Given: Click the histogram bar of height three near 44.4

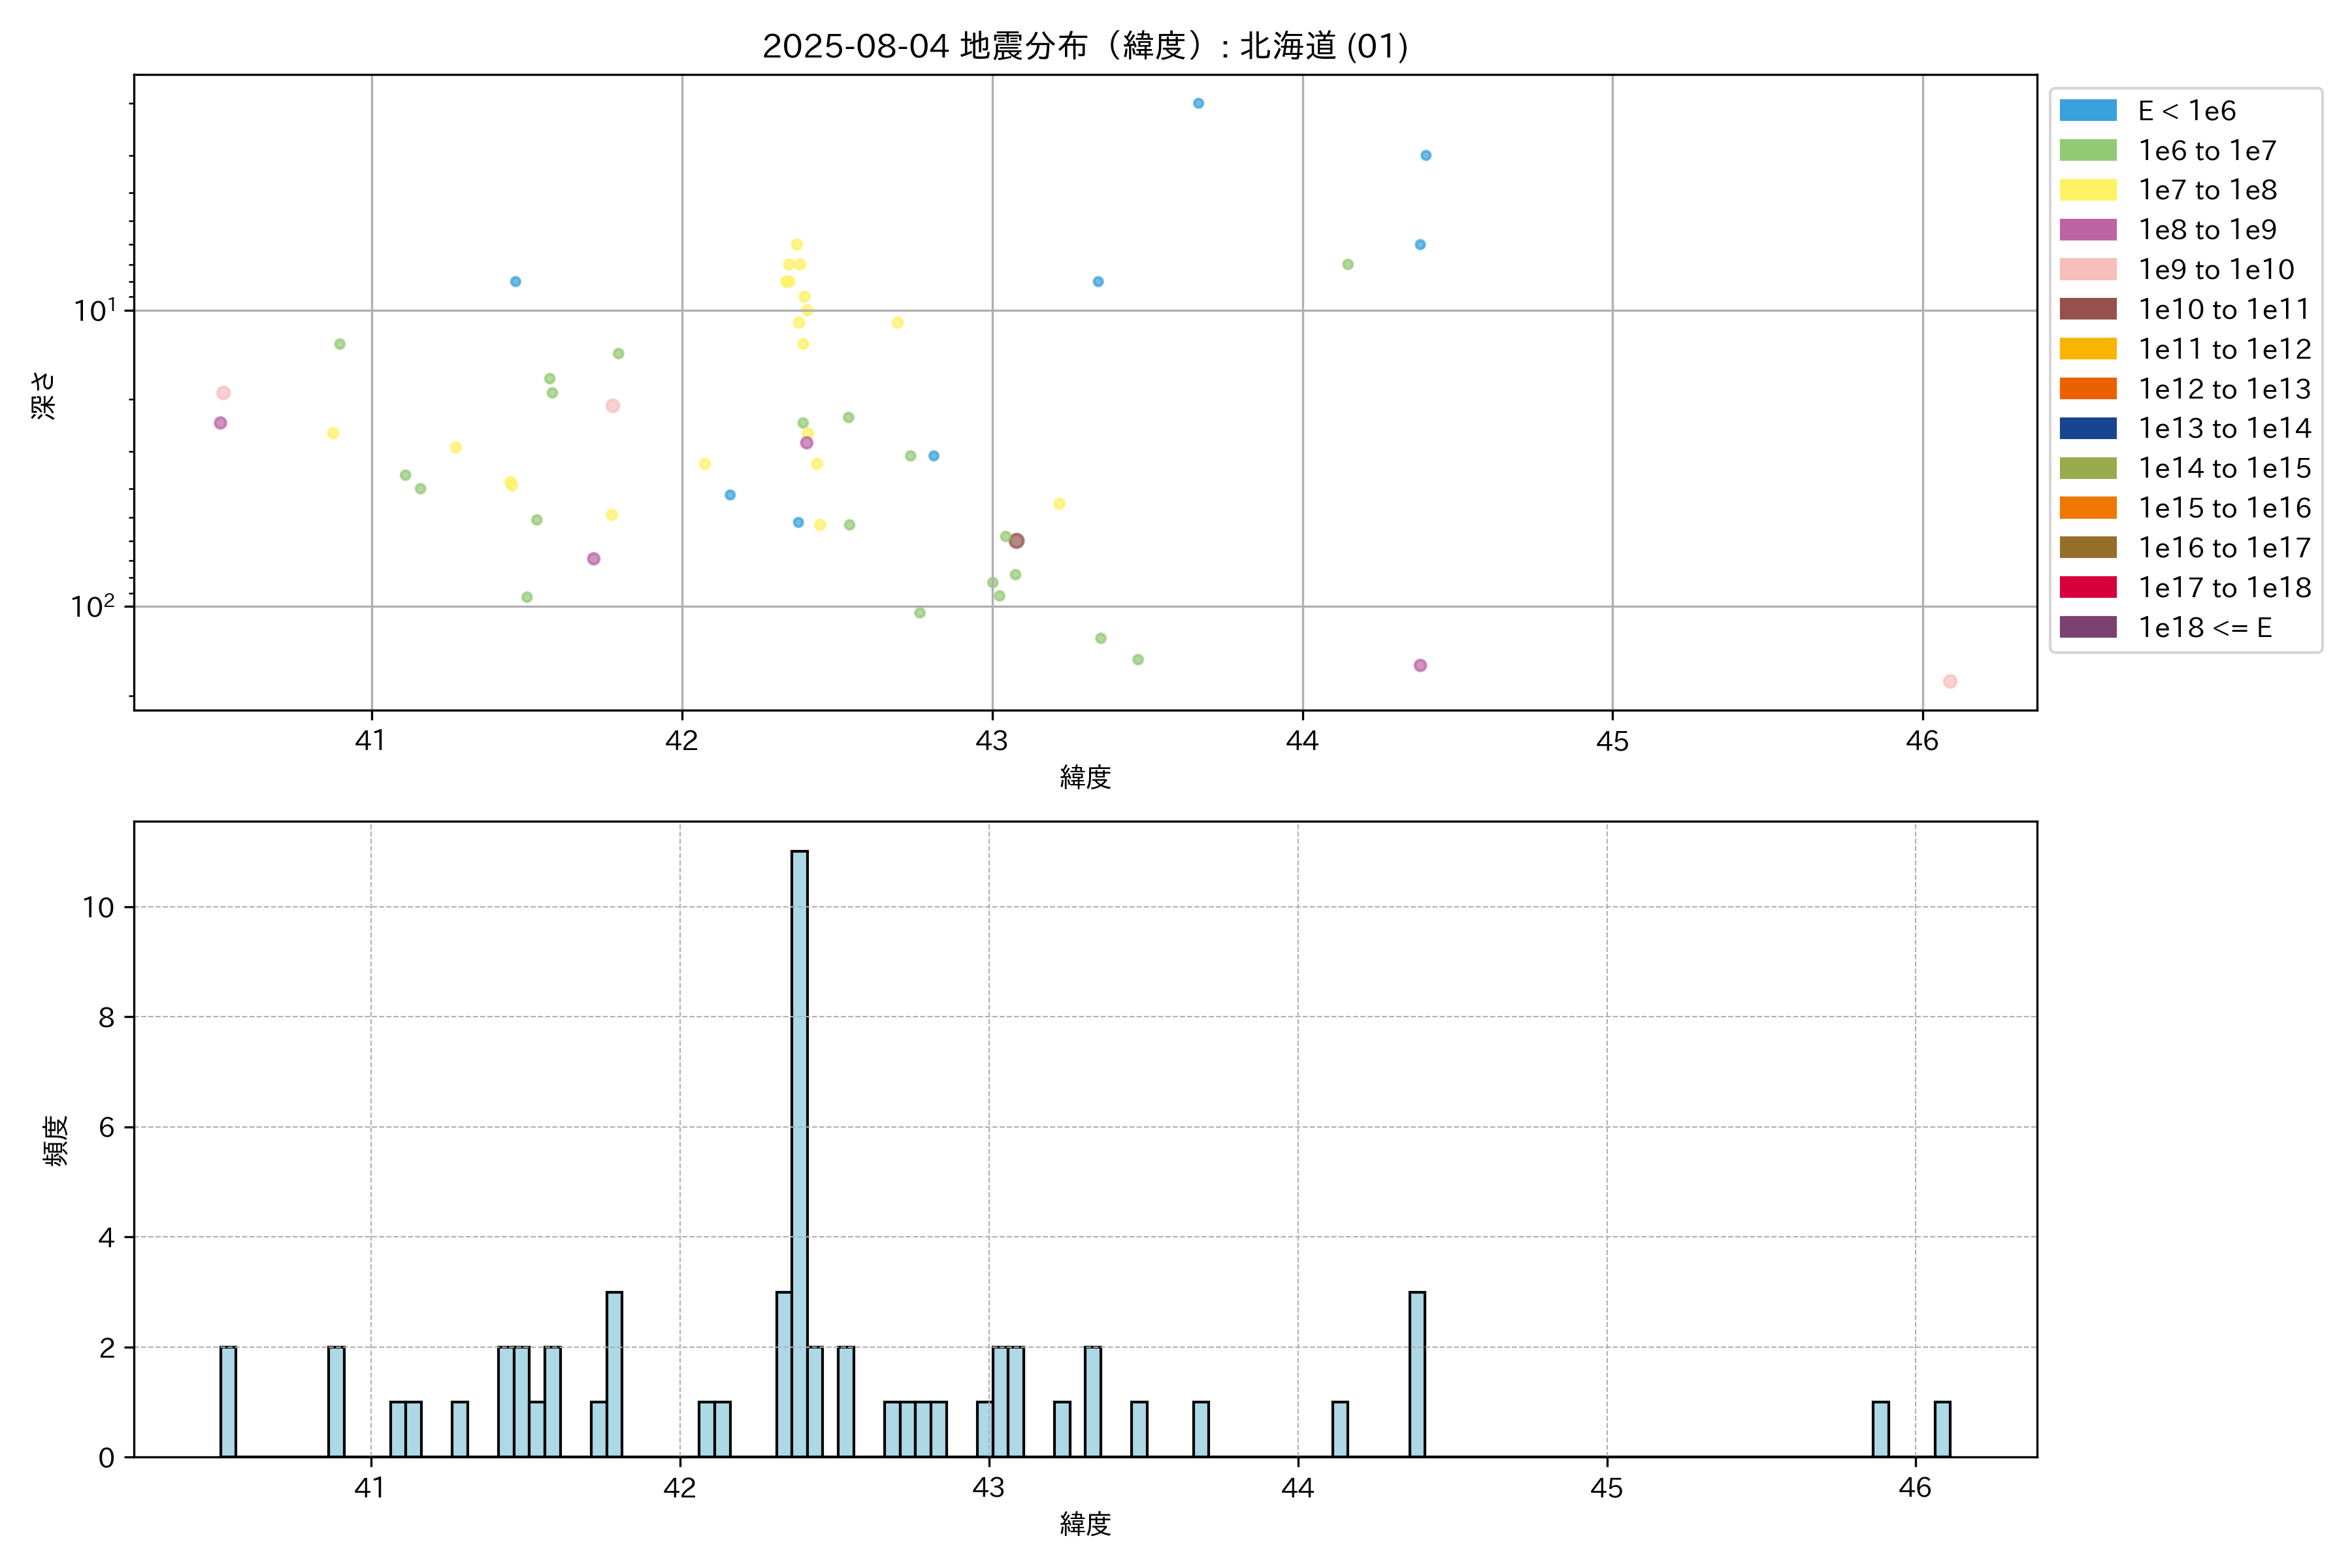Looking at the screenshot, I should point(1417,1375).
